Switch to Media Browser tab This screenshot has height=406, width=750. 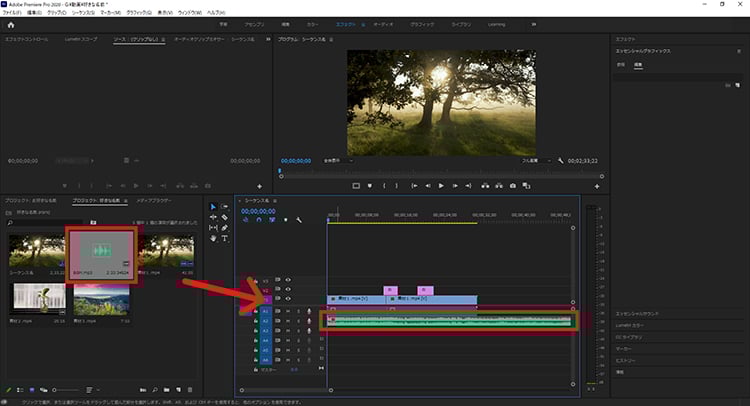(154, 200)
